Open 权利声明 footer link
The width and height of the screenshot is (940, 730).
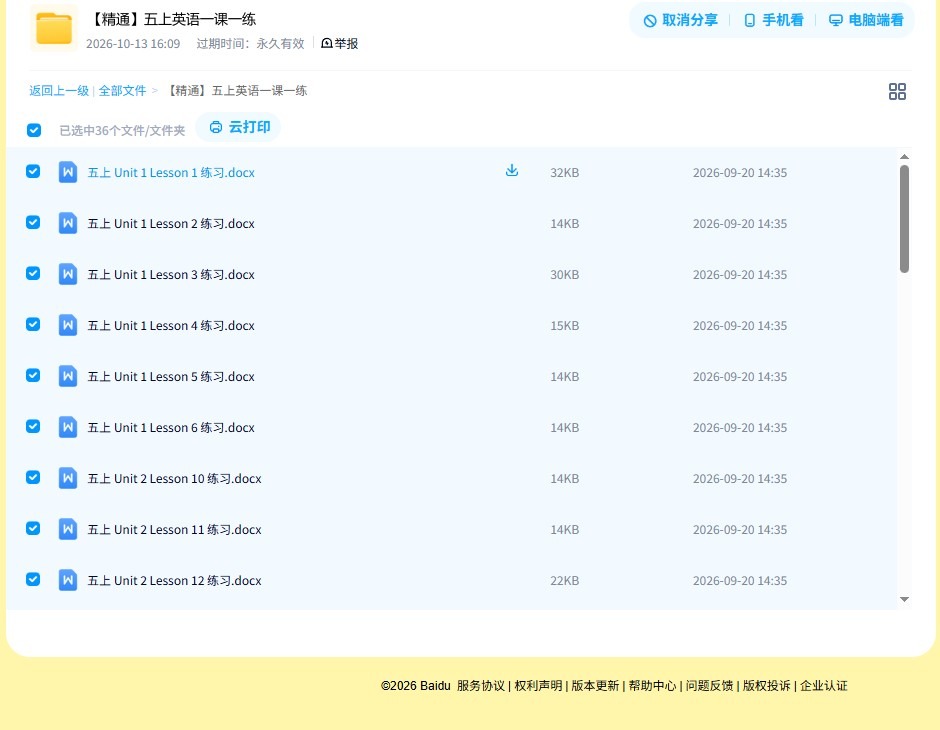[538, 686]
